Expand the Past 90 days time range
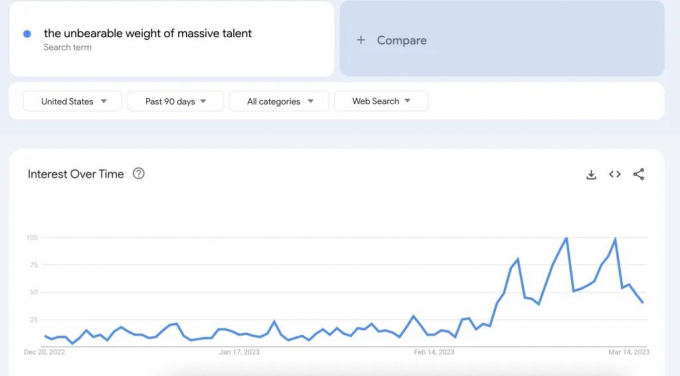Screen dimensions: 680x376 175,101
